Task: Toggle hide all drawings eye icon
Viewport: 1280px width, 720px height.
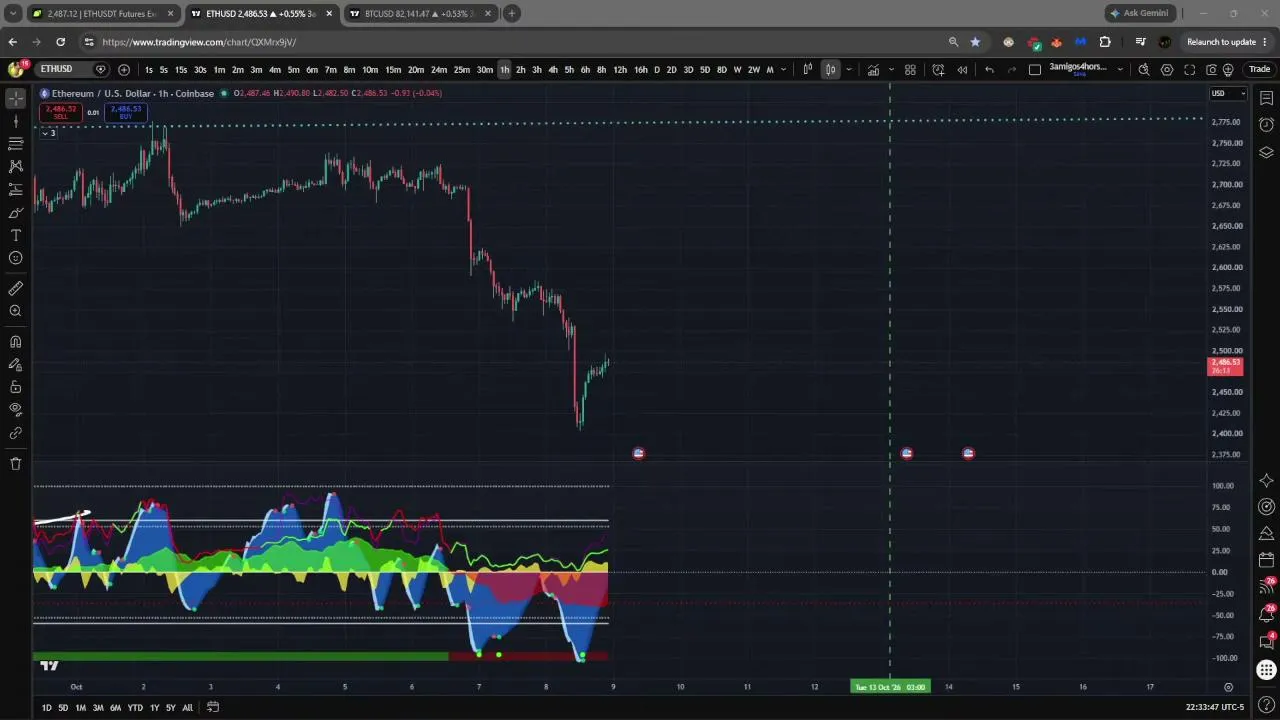Action: (x=16, y=409)
